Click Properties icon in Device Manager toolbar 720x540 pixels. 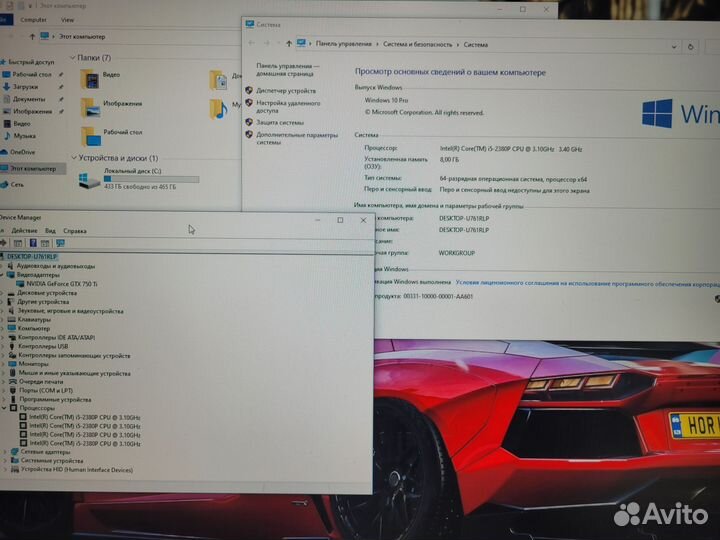(x=18, y=243)
